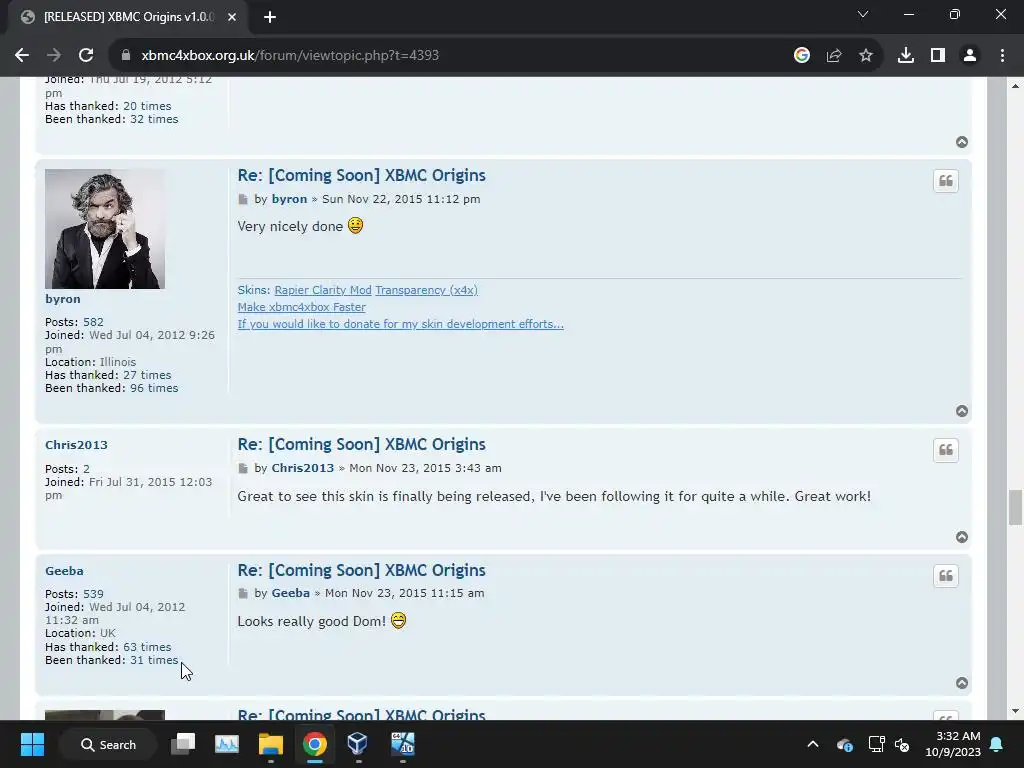Open the tab search chevron
The height and width of the screenshot is (768, 1024).
863,14
